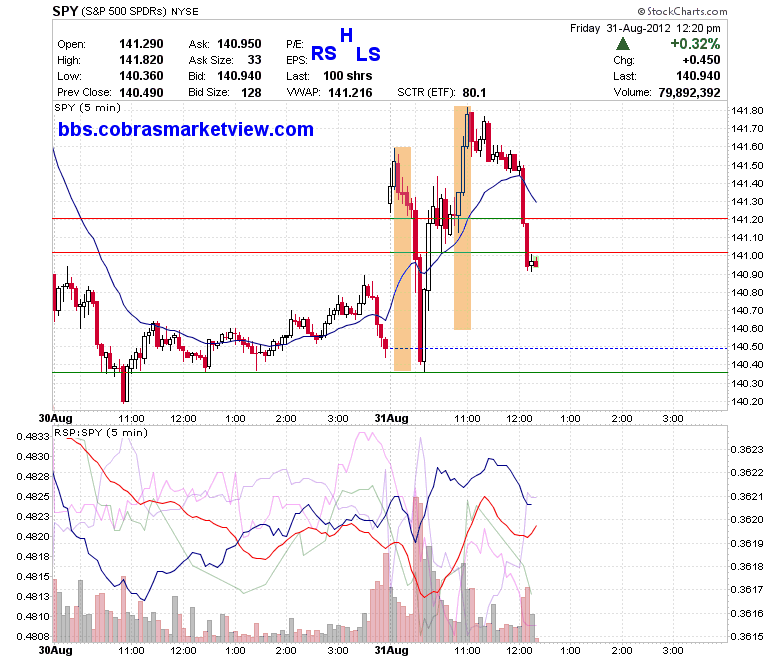The width and height of the screenshot is (780, 659).
Task: Click the SPY ticker symbol title
Action: tap(65, 11)
